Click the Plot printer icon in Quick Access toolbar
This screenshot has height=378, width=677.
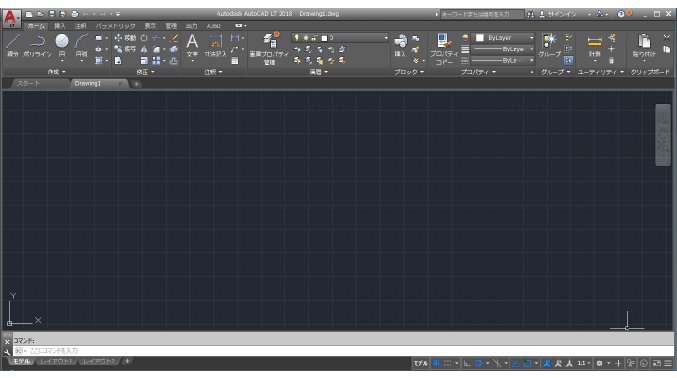(74, 14)
